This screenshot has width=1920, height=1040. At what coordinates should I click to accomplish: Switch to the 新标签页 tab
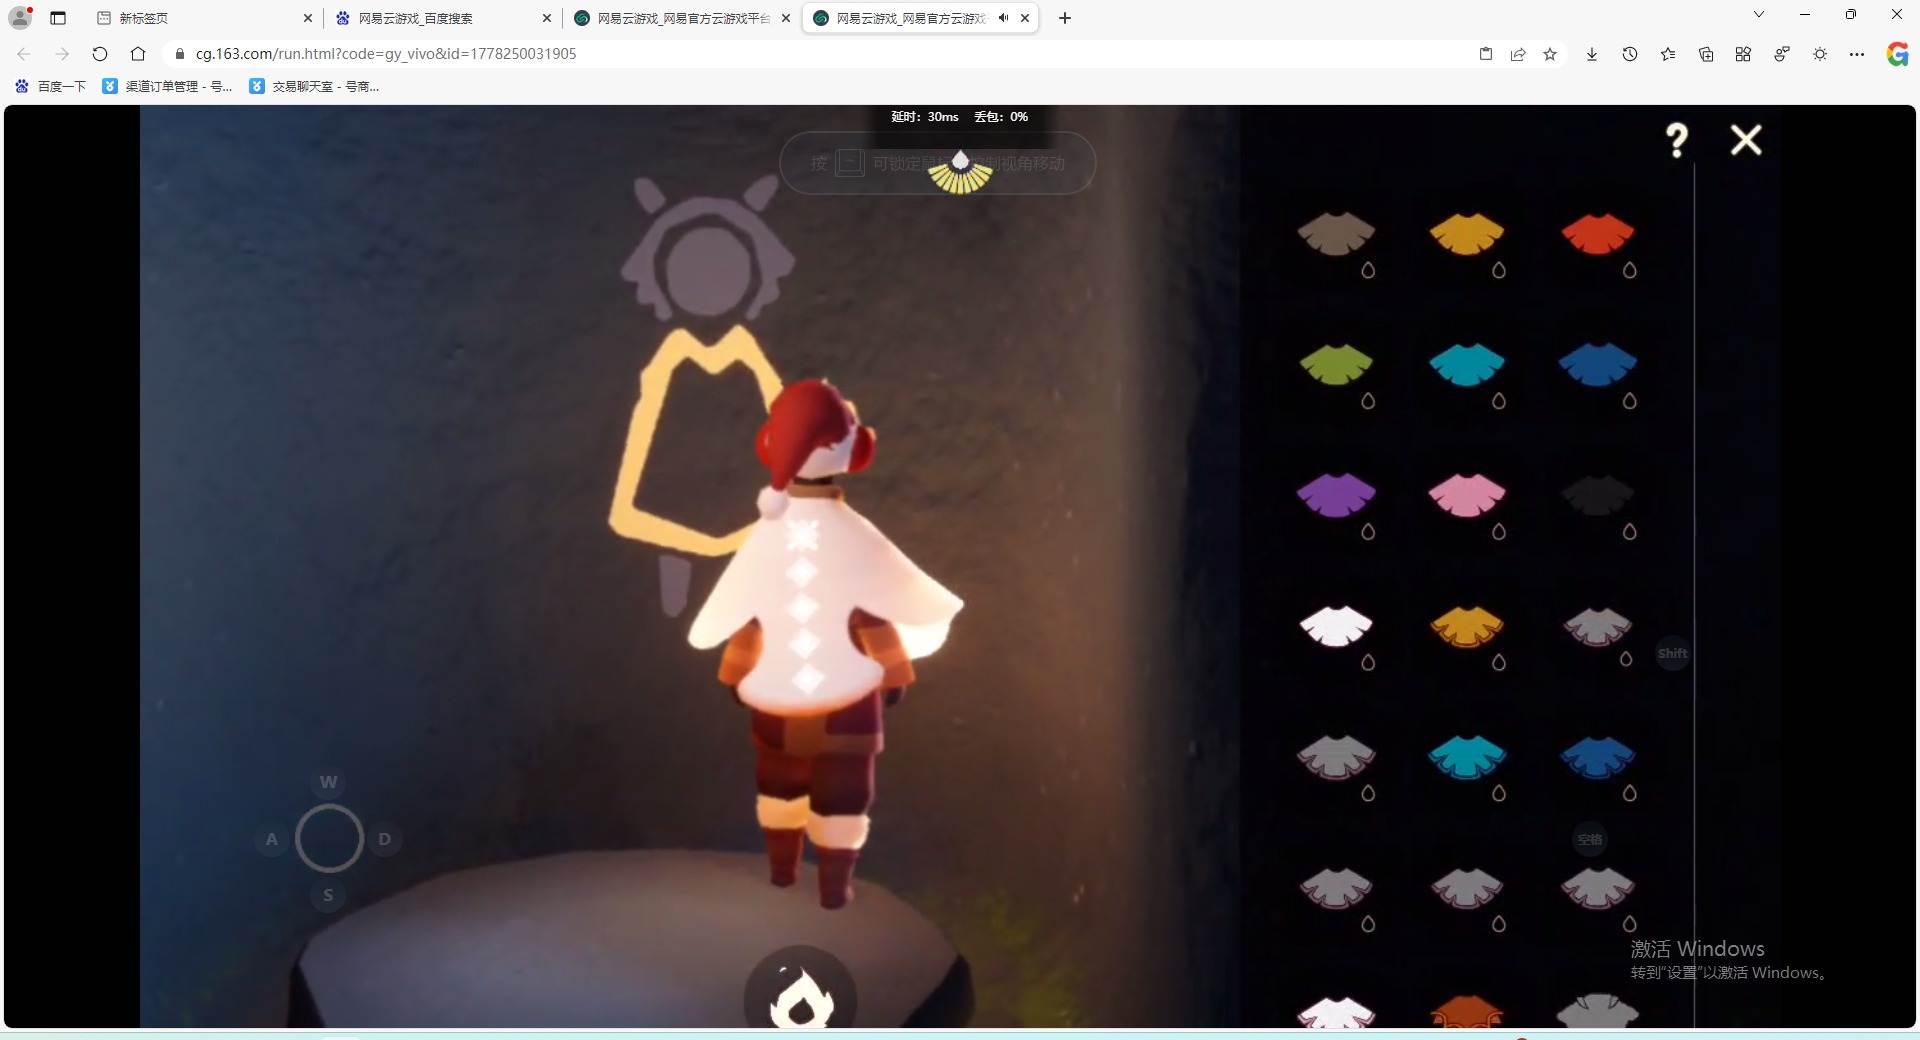click(x=200, y=18)
